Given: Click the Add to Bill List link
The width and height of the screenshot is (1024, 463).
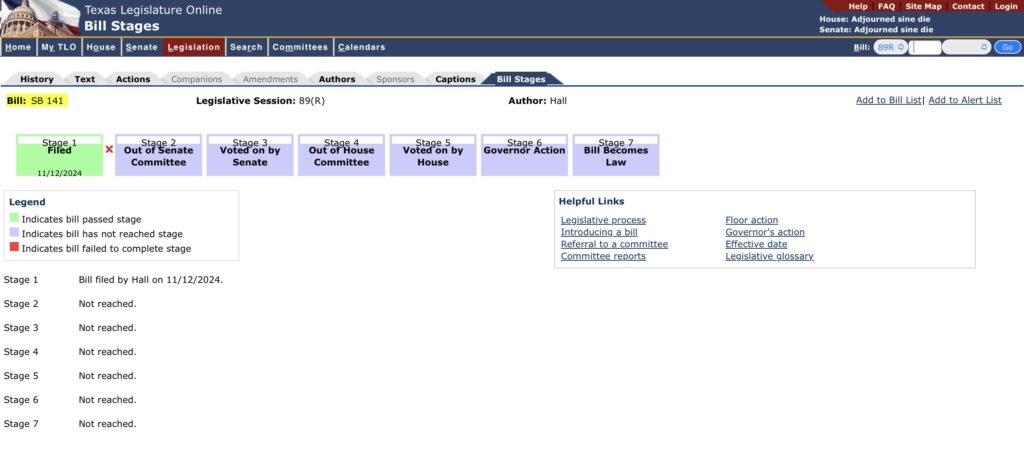Looking at the screenshot, I should (x=888, y=100).
